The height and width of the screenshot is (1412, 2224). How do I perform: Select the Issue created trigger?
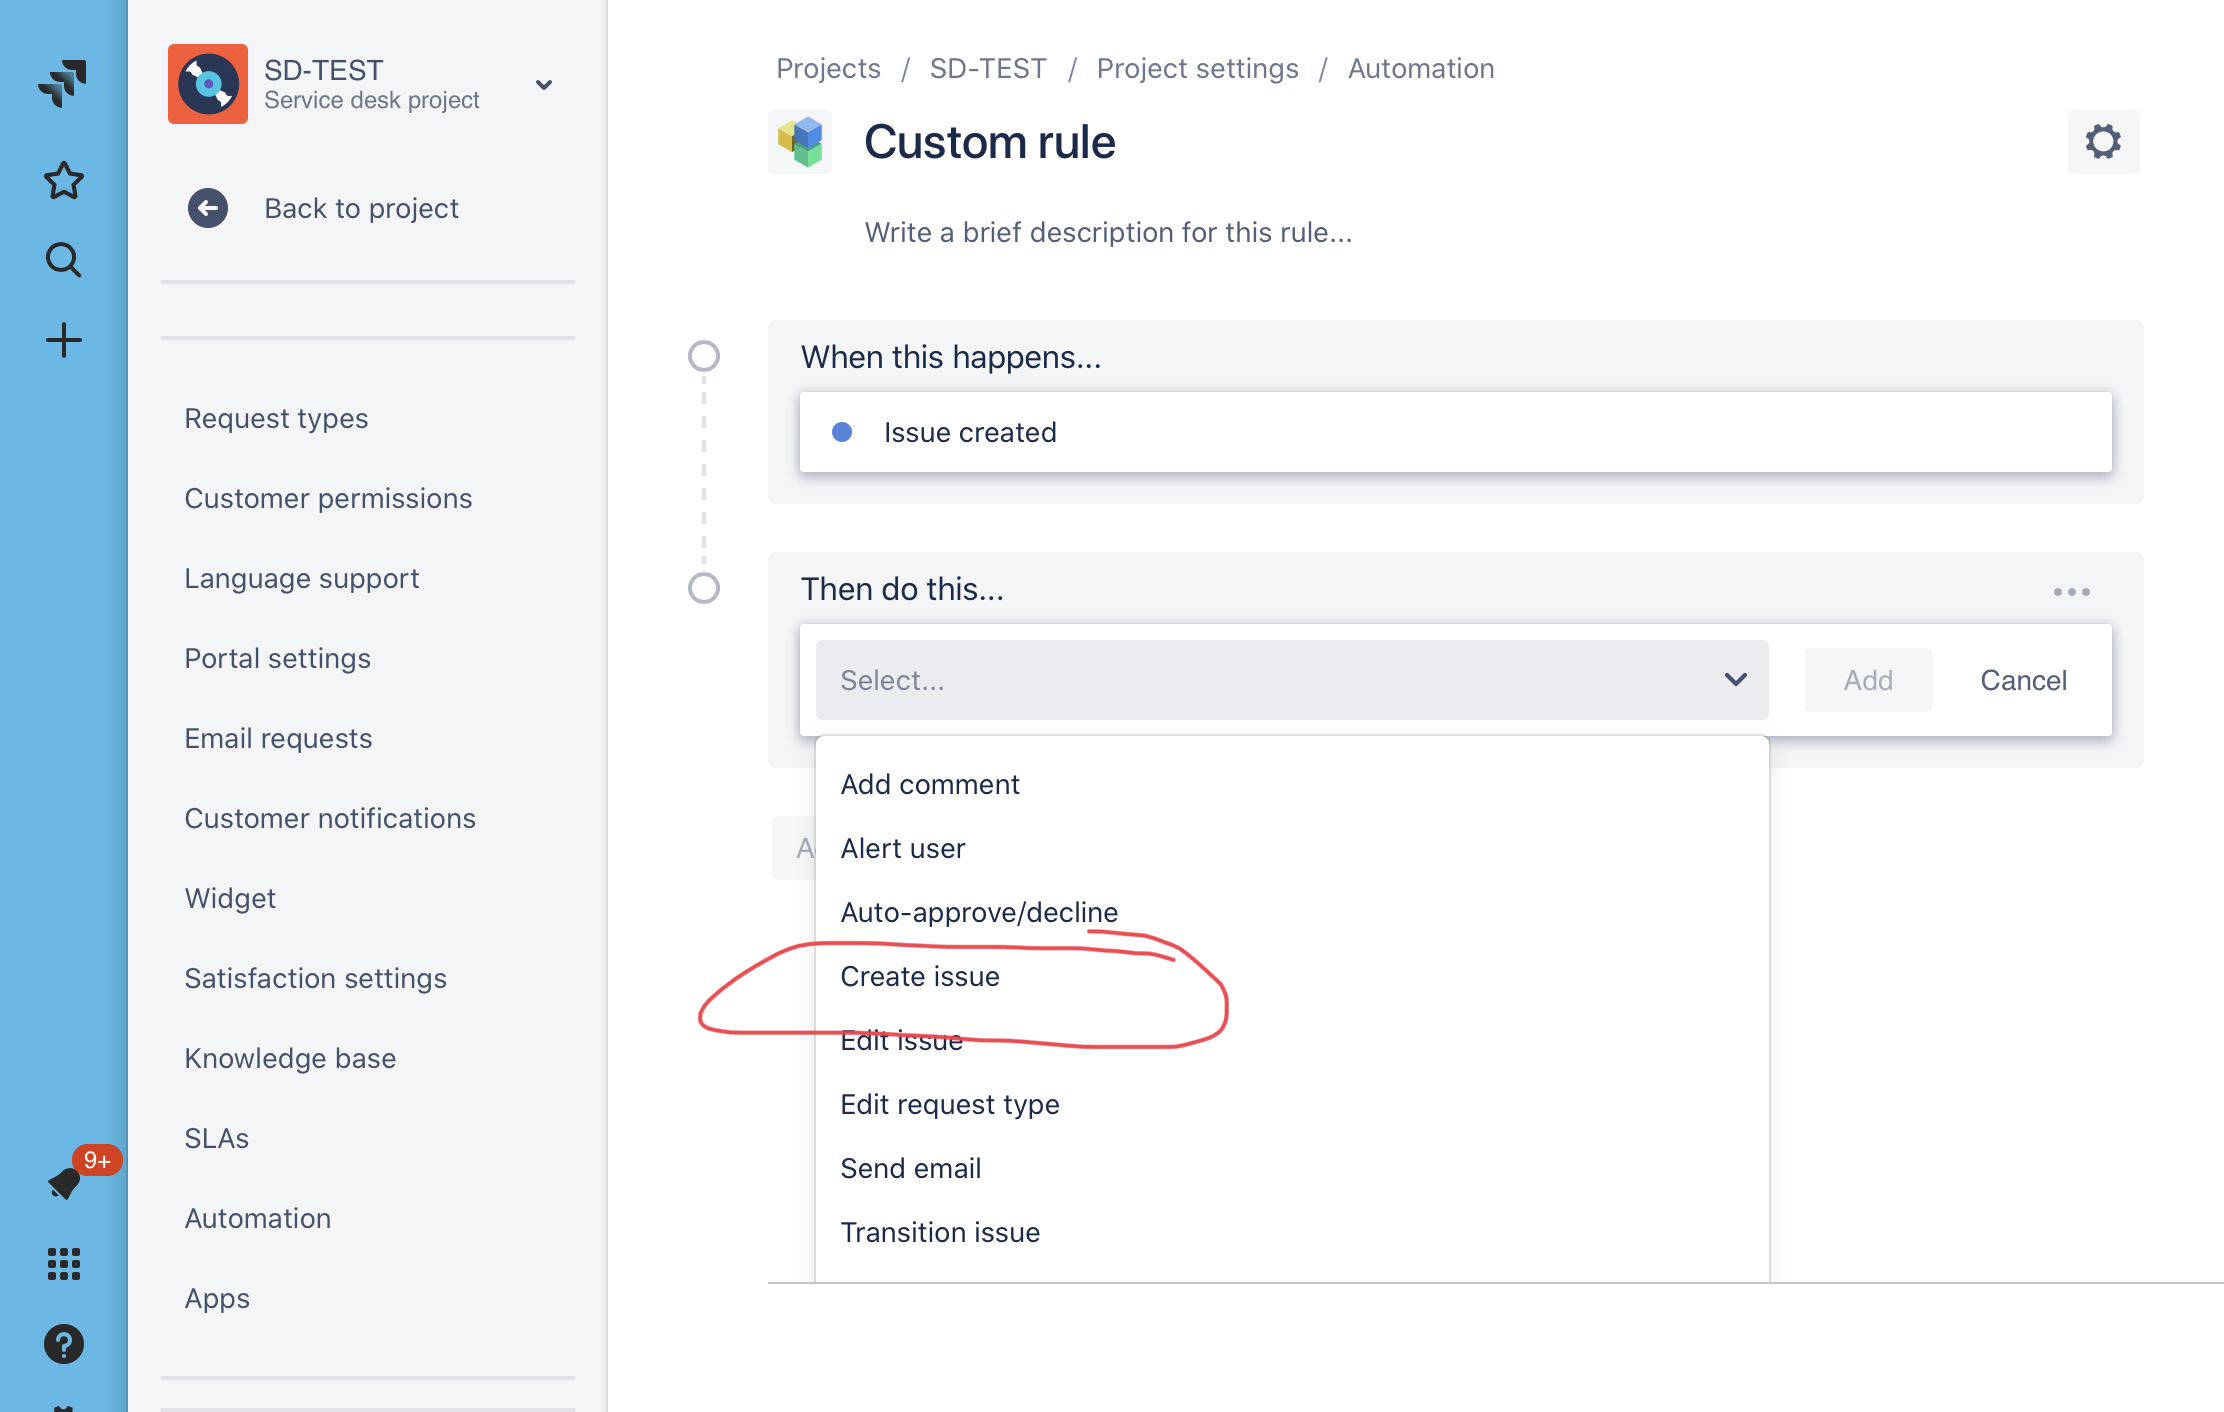tap(1455, 432)
